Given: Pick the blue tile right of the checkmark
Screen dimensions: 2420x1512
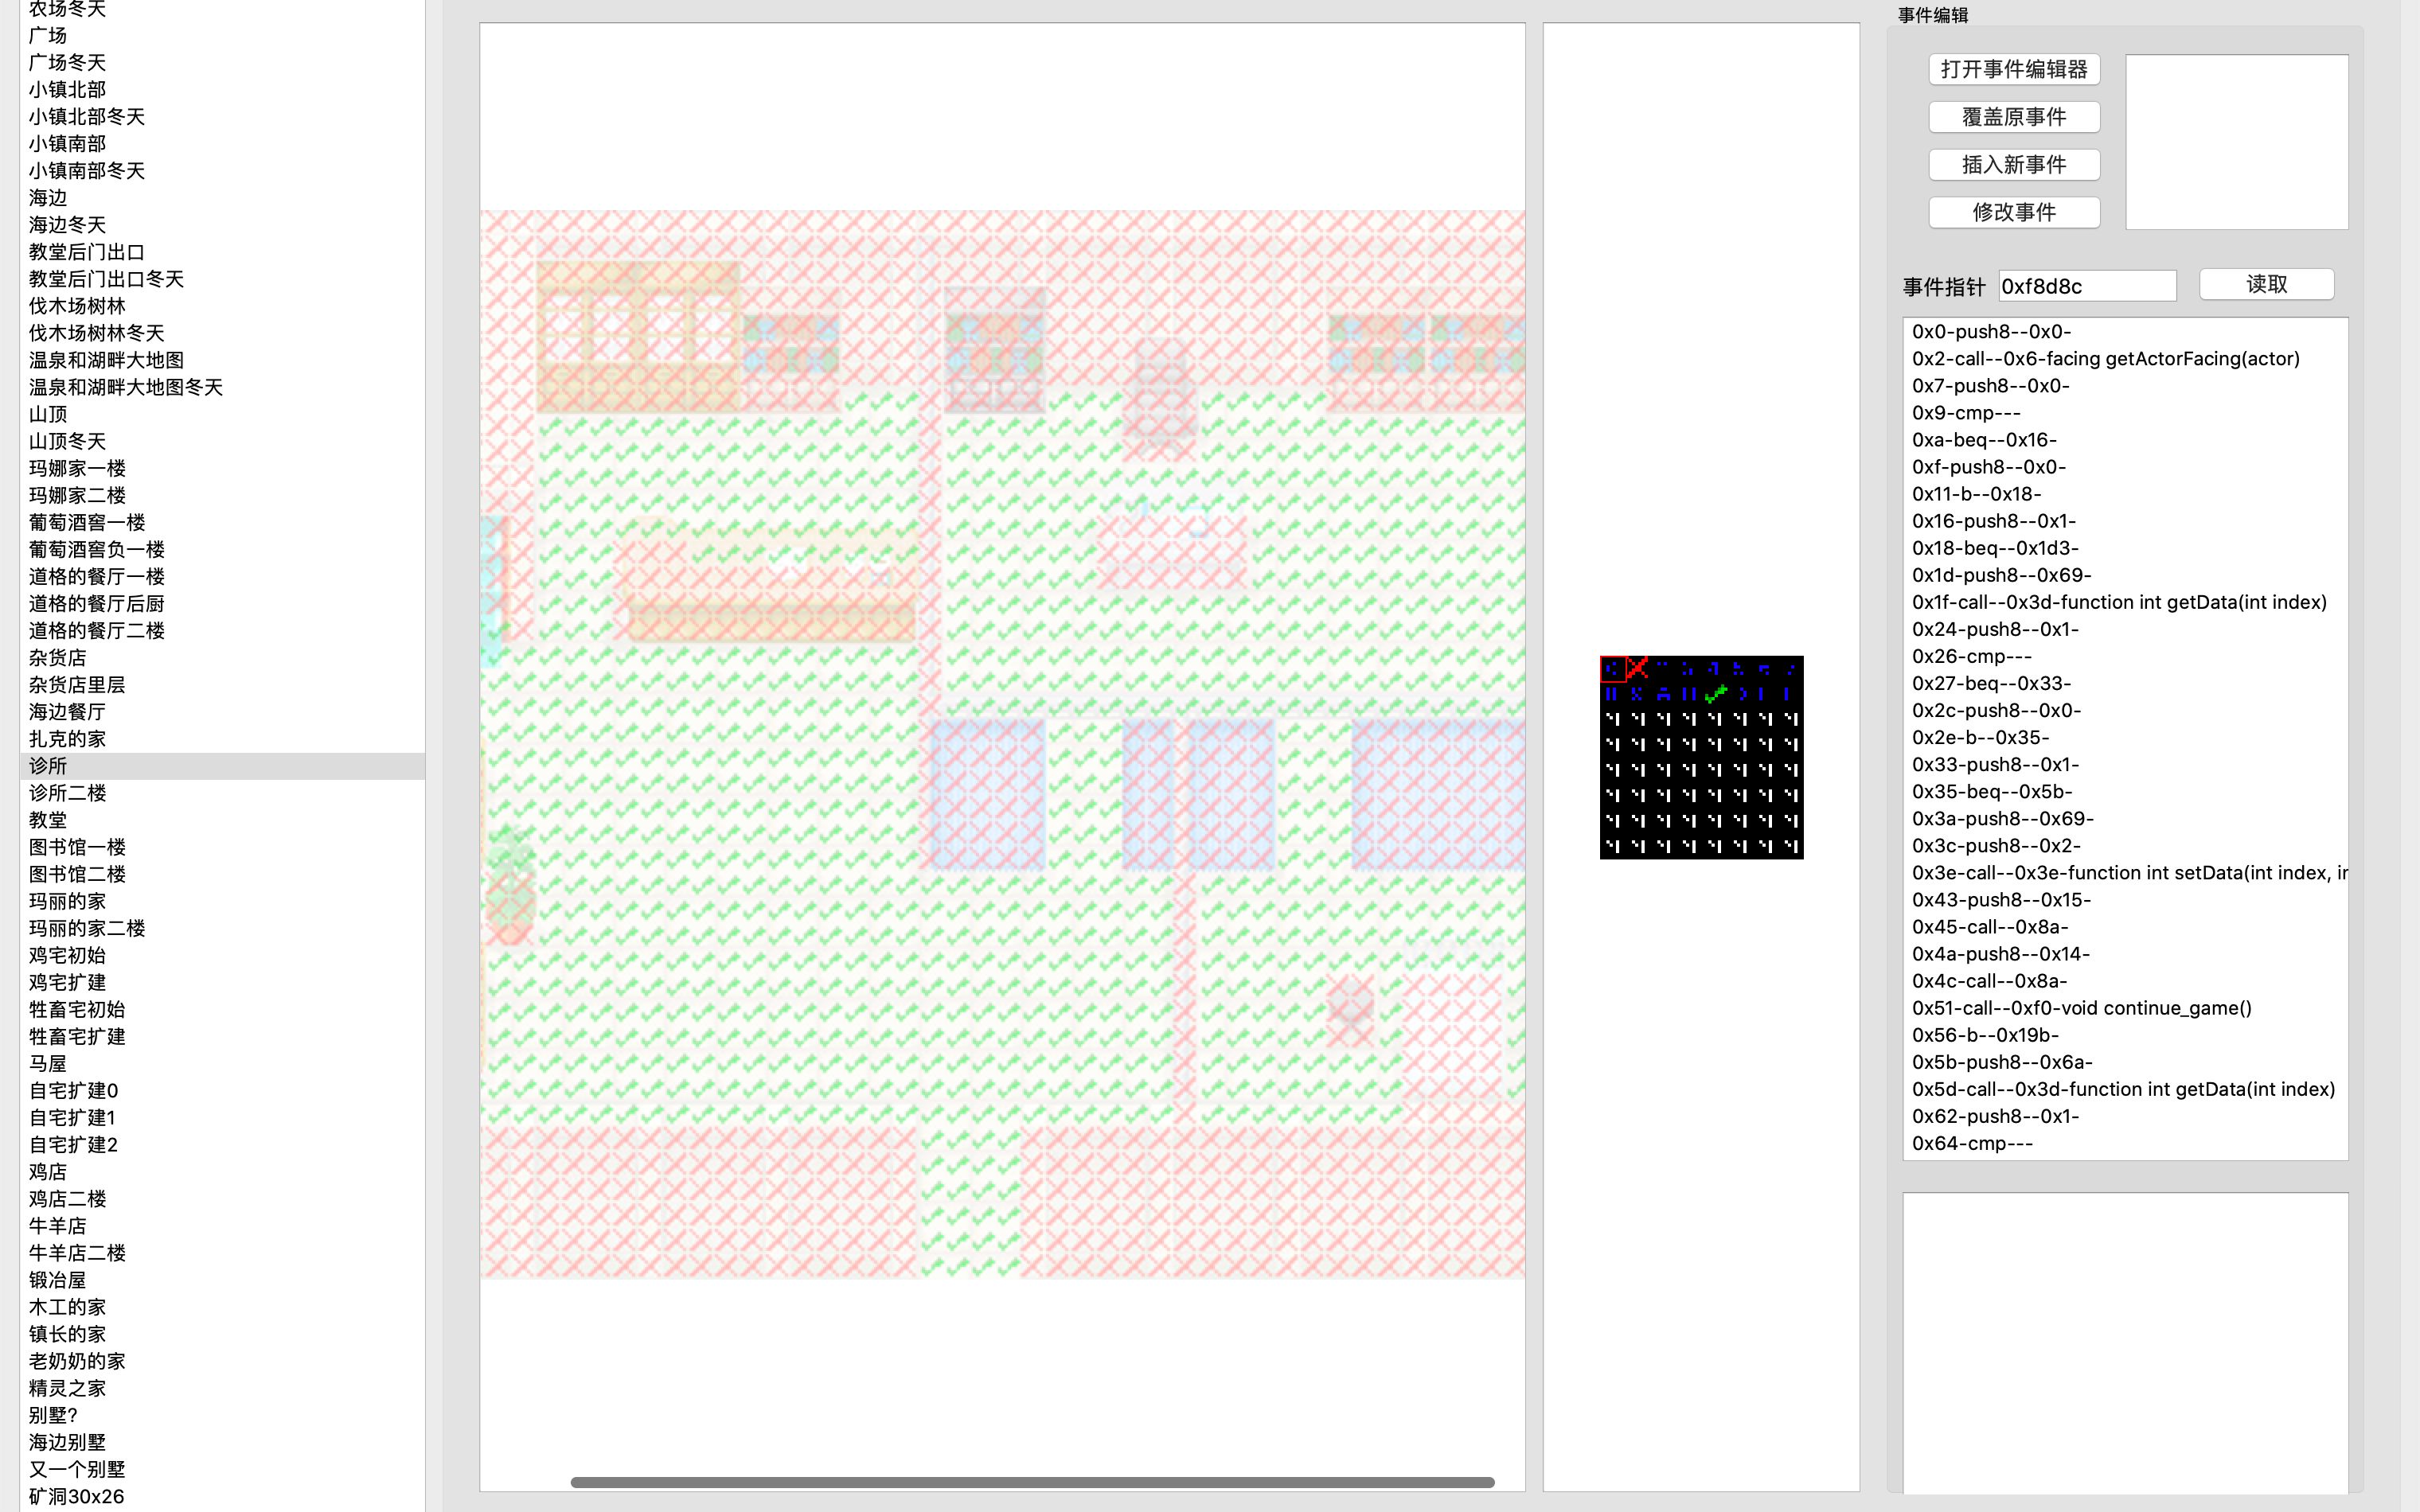Looking at the screenshot, I should [1740, 693].
